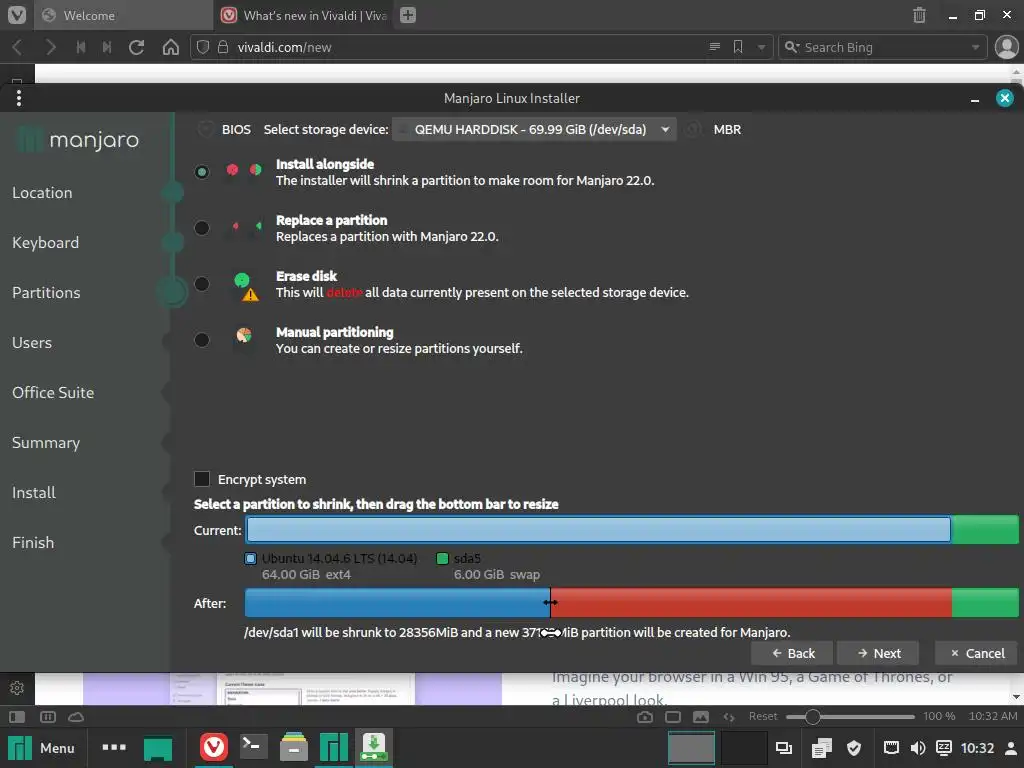Expand the search history dropdown arrow

[x=975, y=47]
